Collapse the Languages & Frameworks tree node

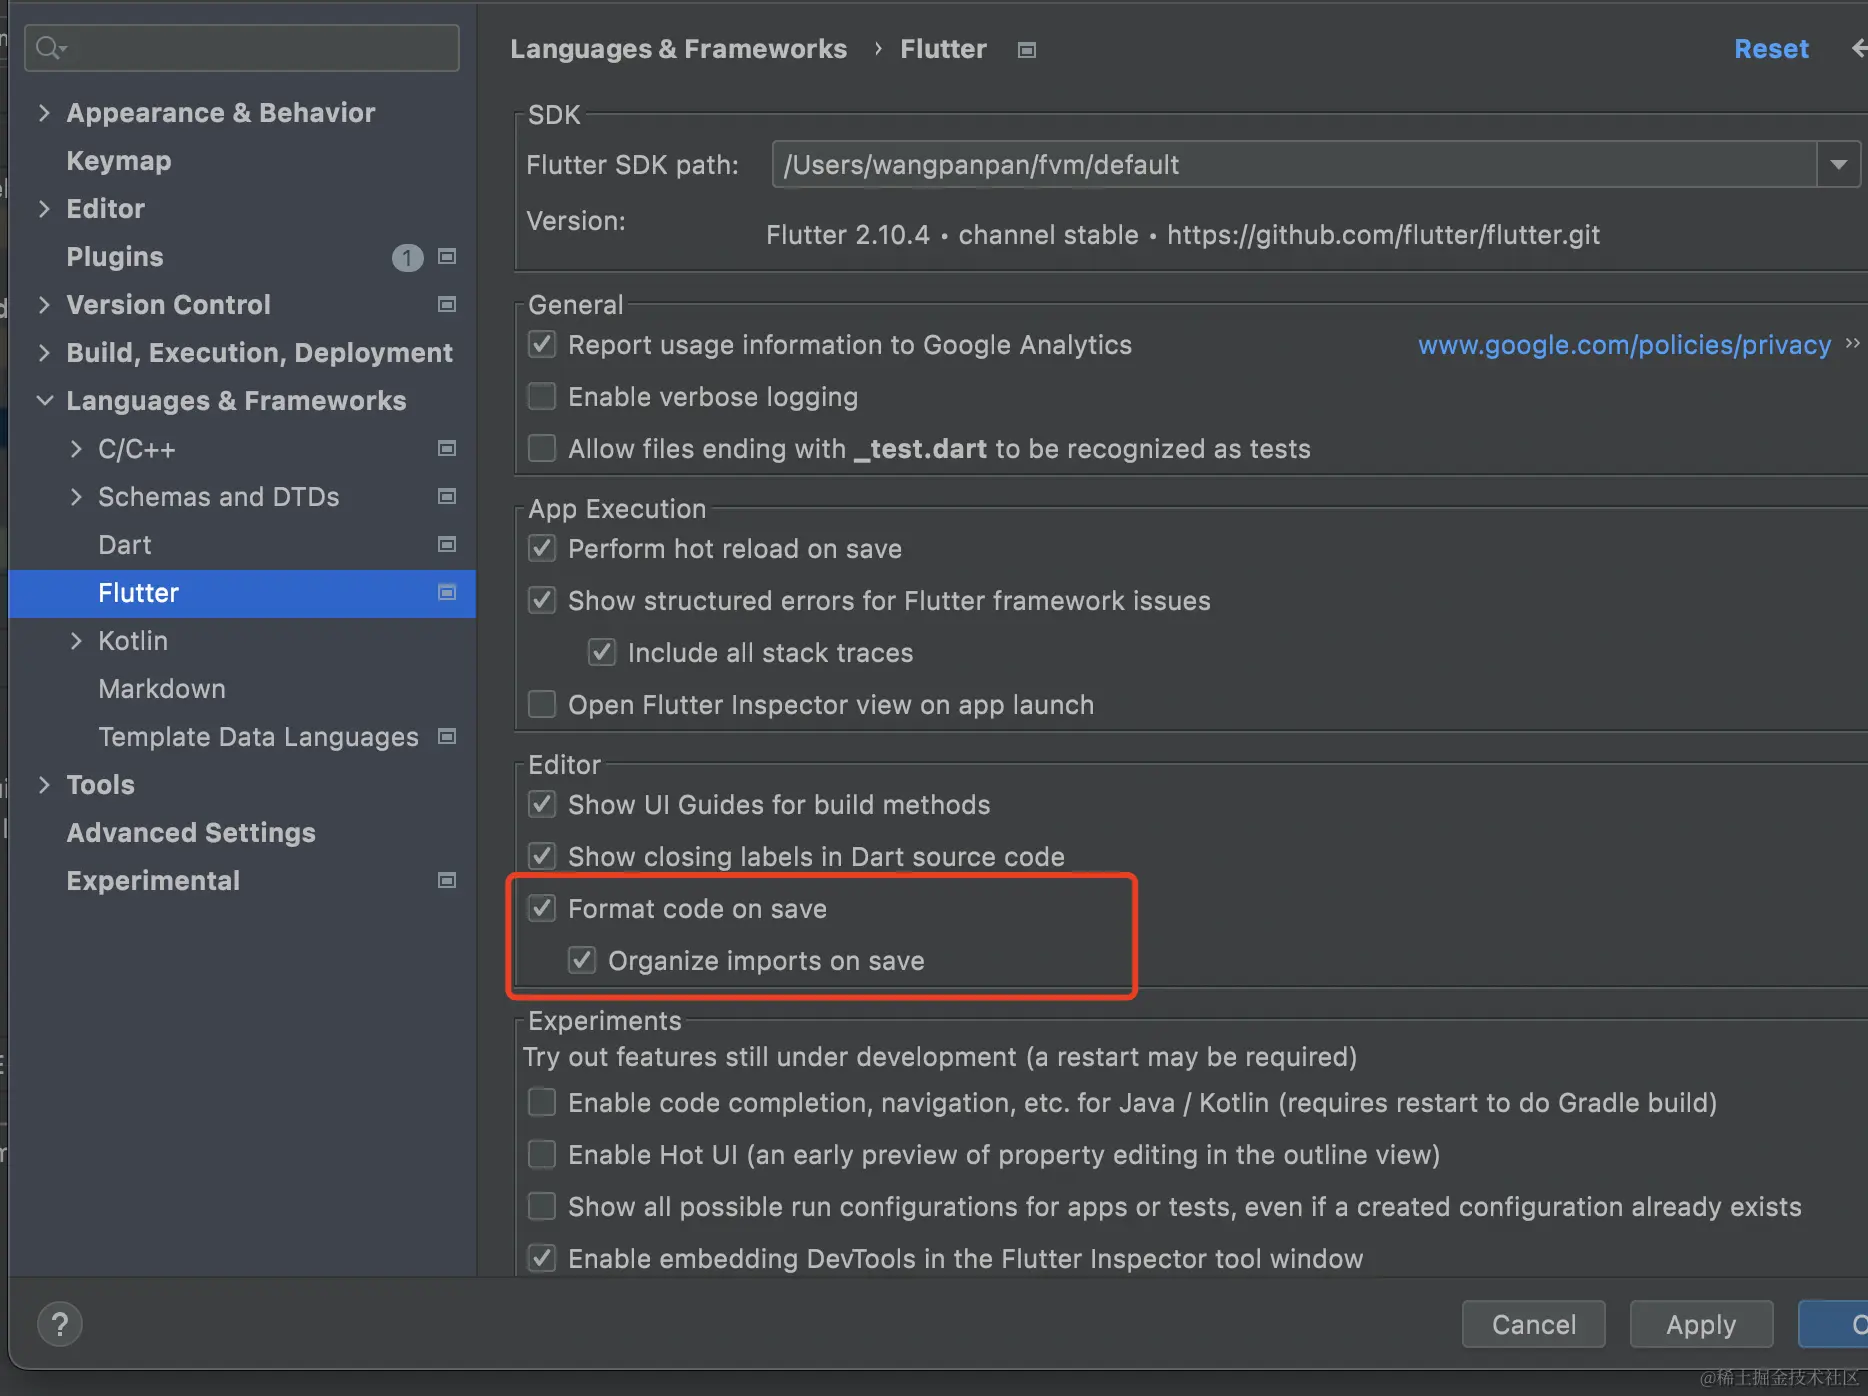pos(44,401)
